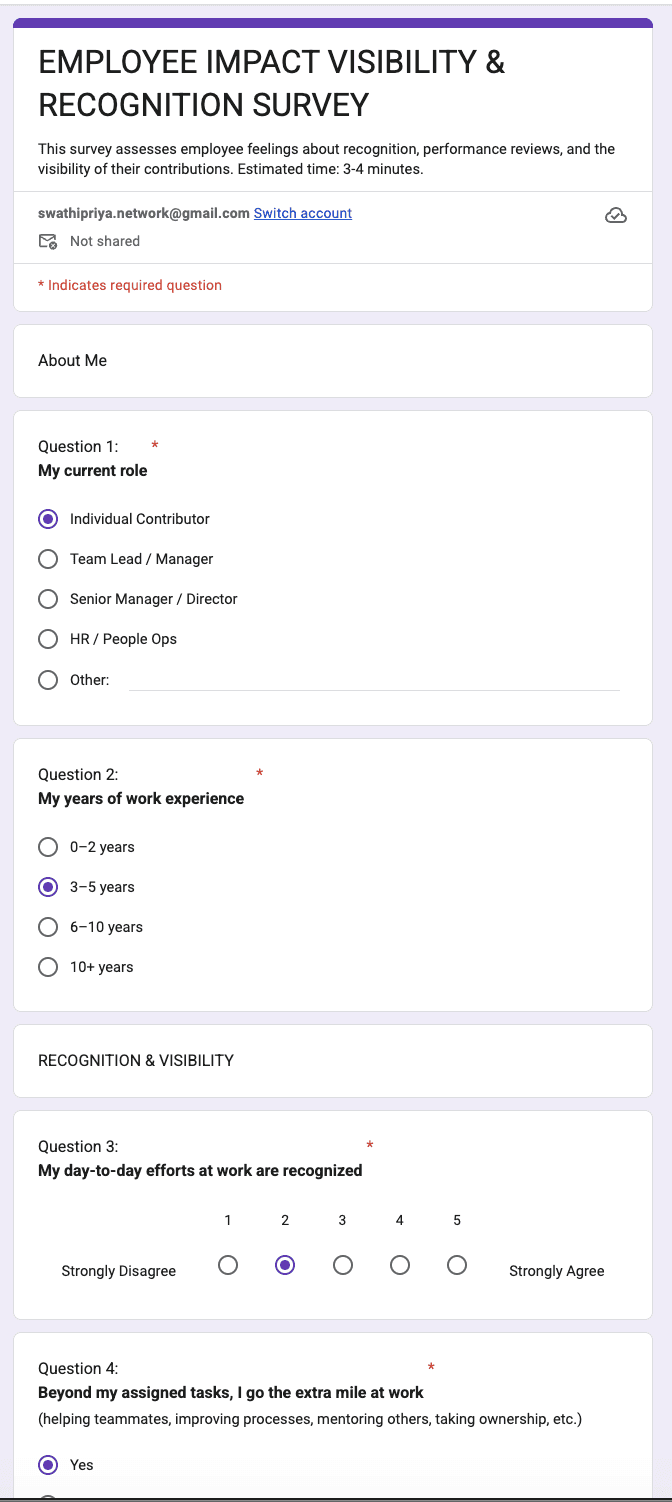This screenshot has width=672, height=1502.
Task: Click the account email address text
Action: pyautogui.click(x=143, y=213)
